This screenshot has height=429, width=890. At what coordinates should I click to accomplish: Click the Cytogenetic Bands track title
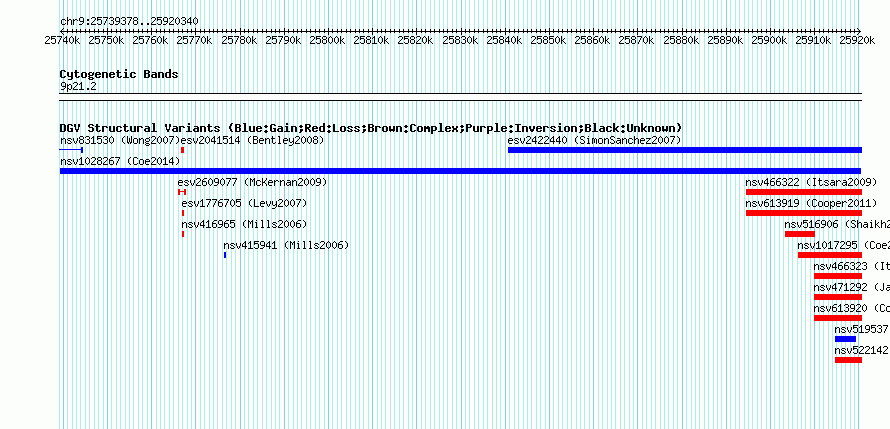(119, 74)
